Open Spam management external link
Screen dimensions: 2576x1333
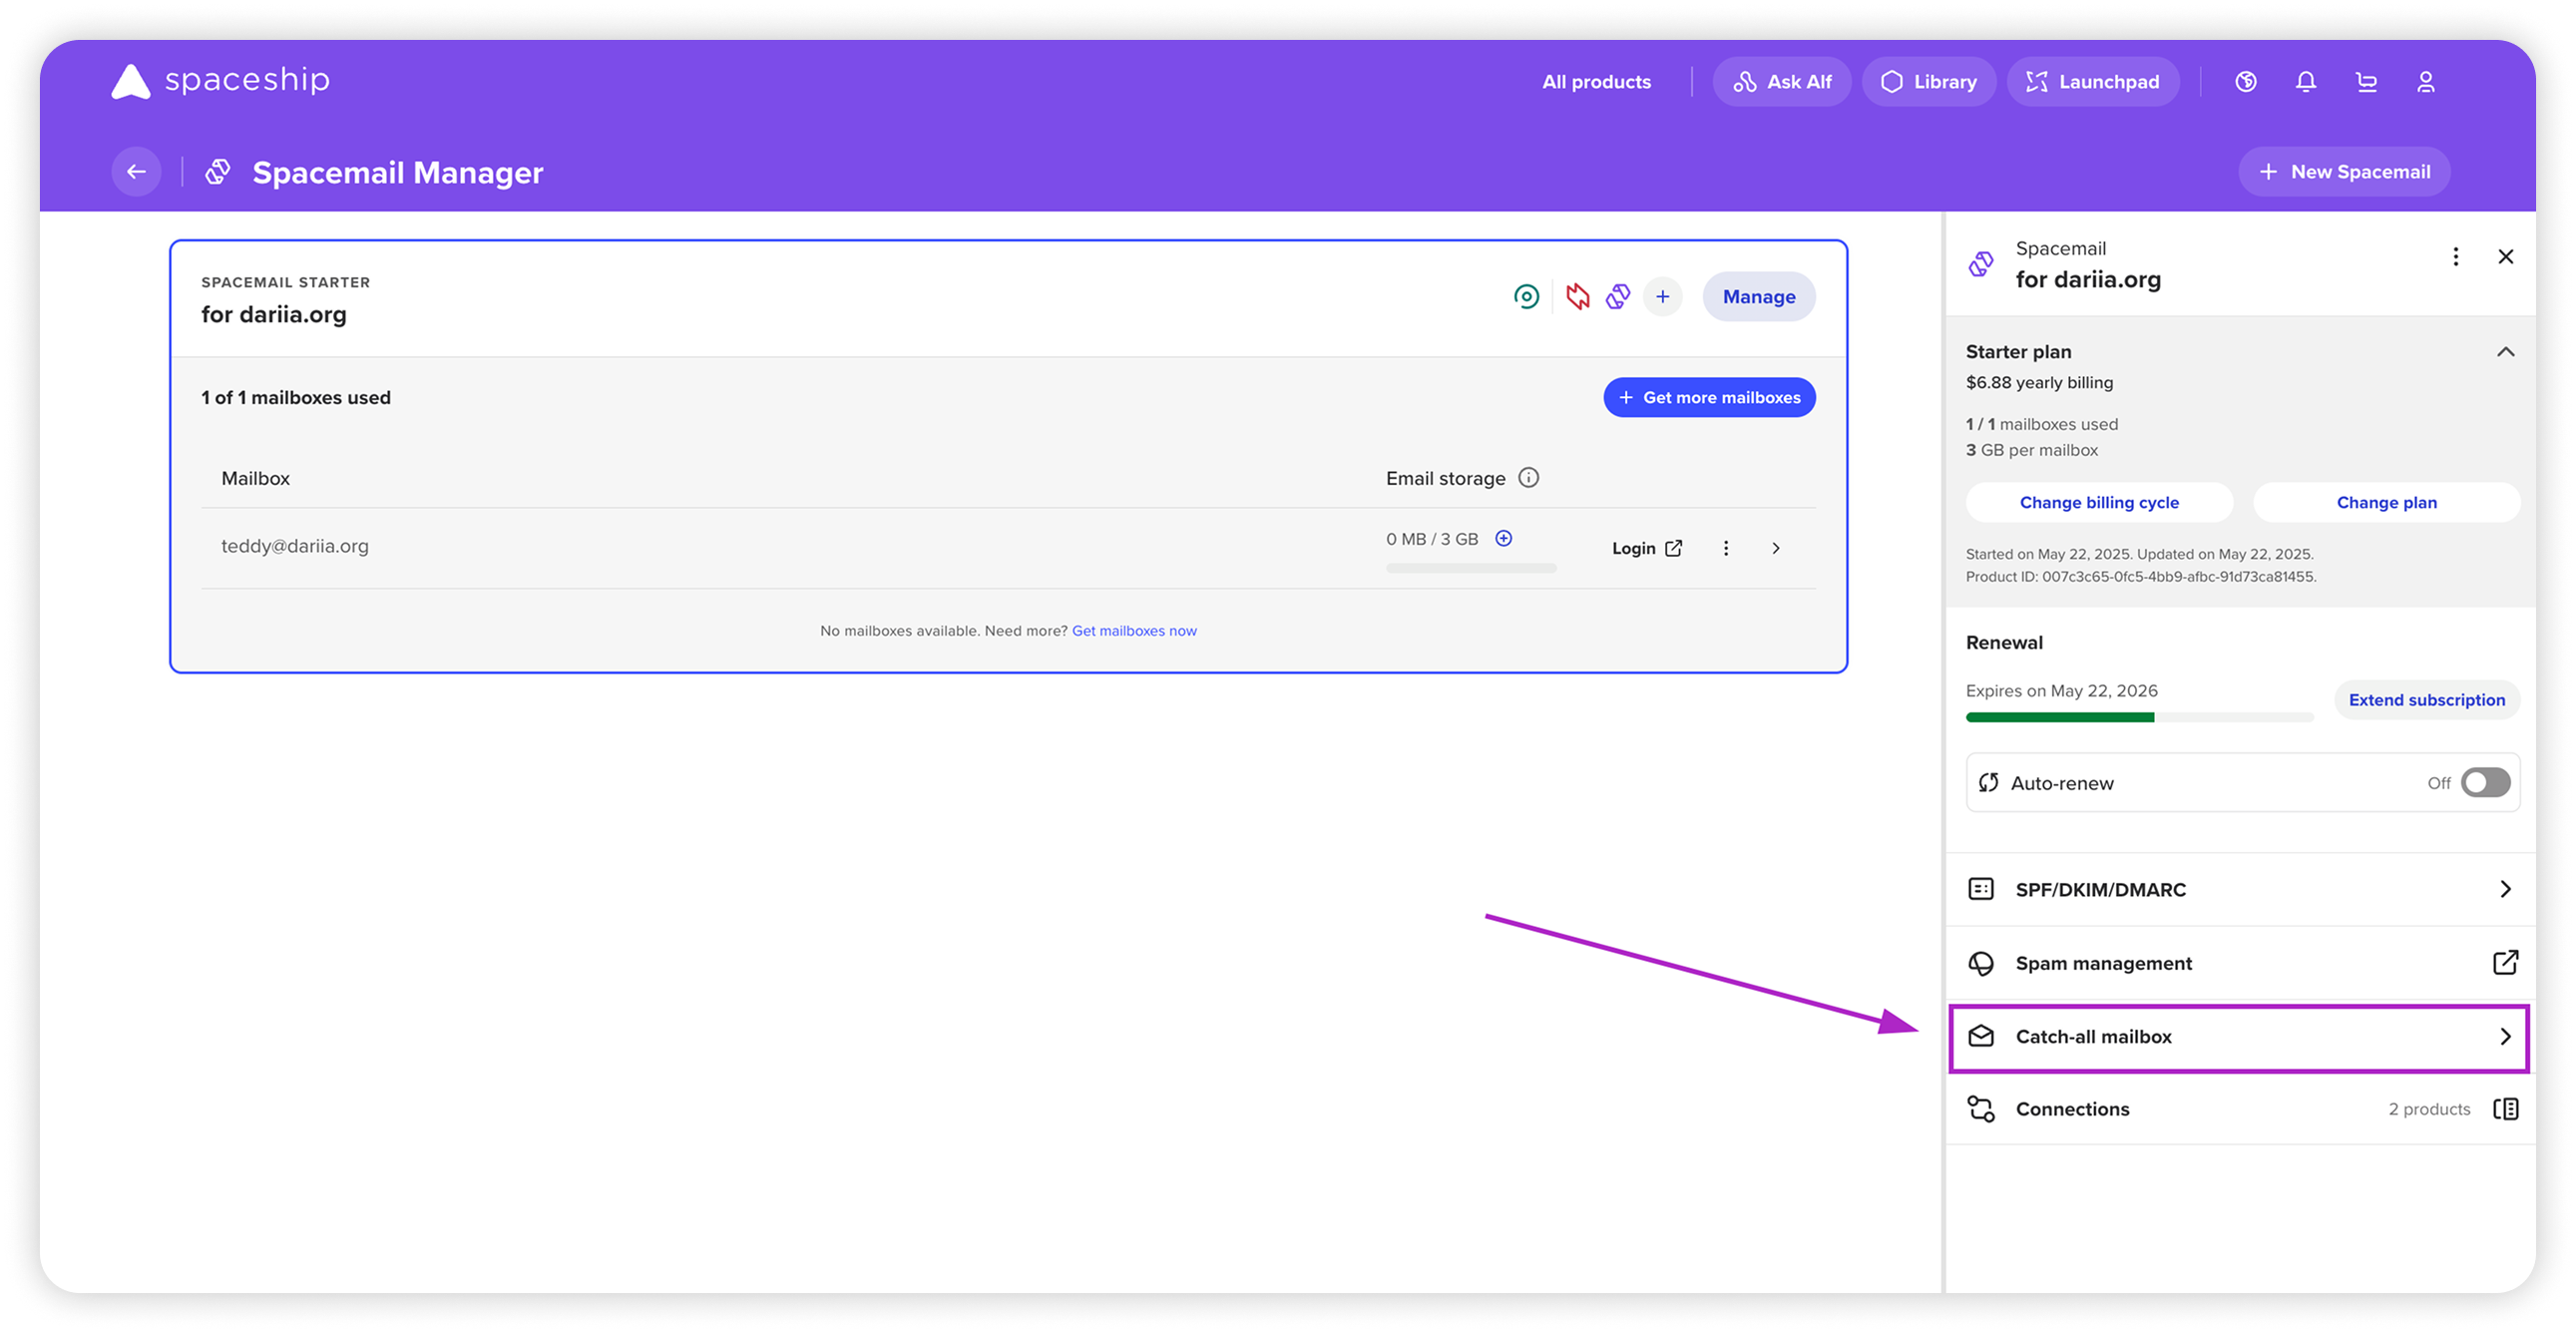click(x=2506, y=963)
